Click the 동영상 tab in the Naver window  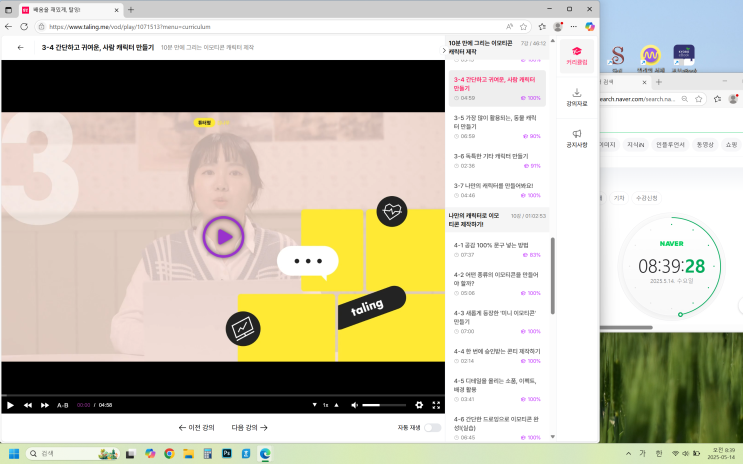[705, 145]
